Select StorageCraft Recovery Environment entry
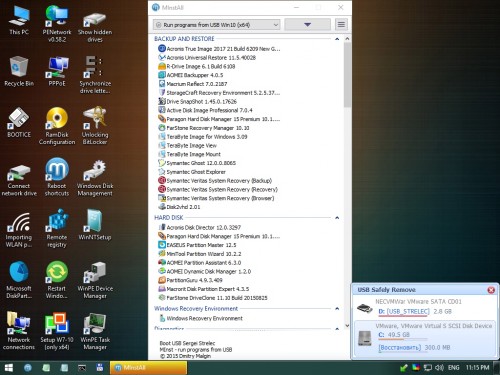 pos(219,93)
